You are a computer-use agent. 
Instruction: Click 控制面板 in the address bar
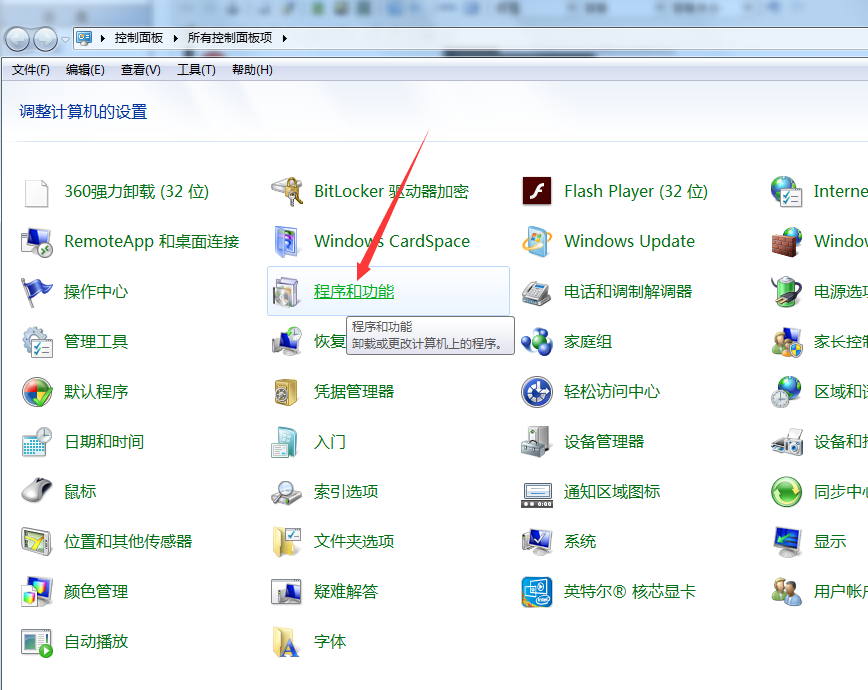coord(139,38)
